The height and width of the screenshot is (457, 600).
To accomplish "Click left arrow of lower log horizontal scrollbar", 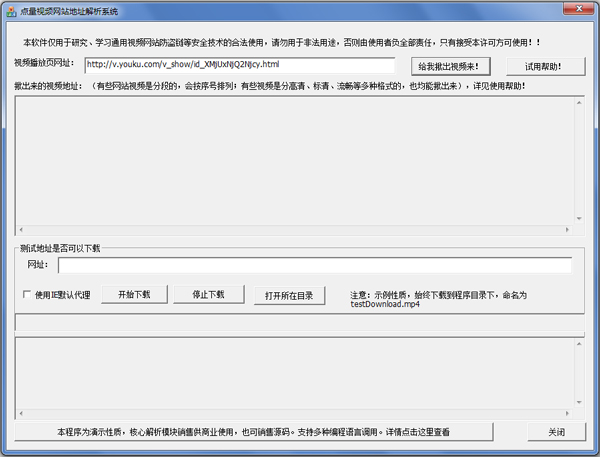I will point(21,413).
